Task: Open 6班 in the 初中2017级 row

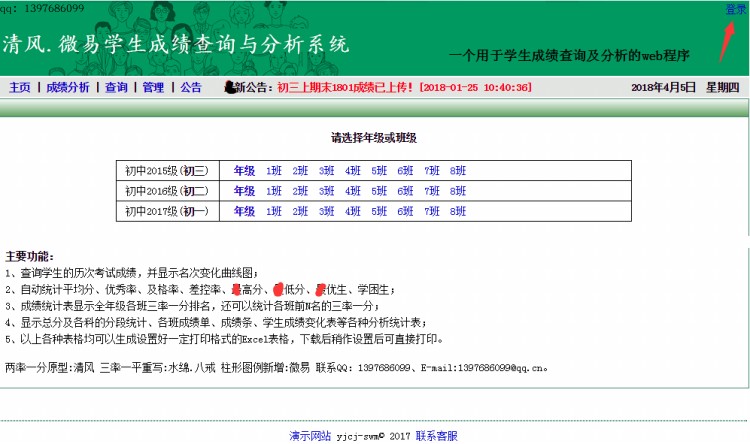Action: pos(405,211)
